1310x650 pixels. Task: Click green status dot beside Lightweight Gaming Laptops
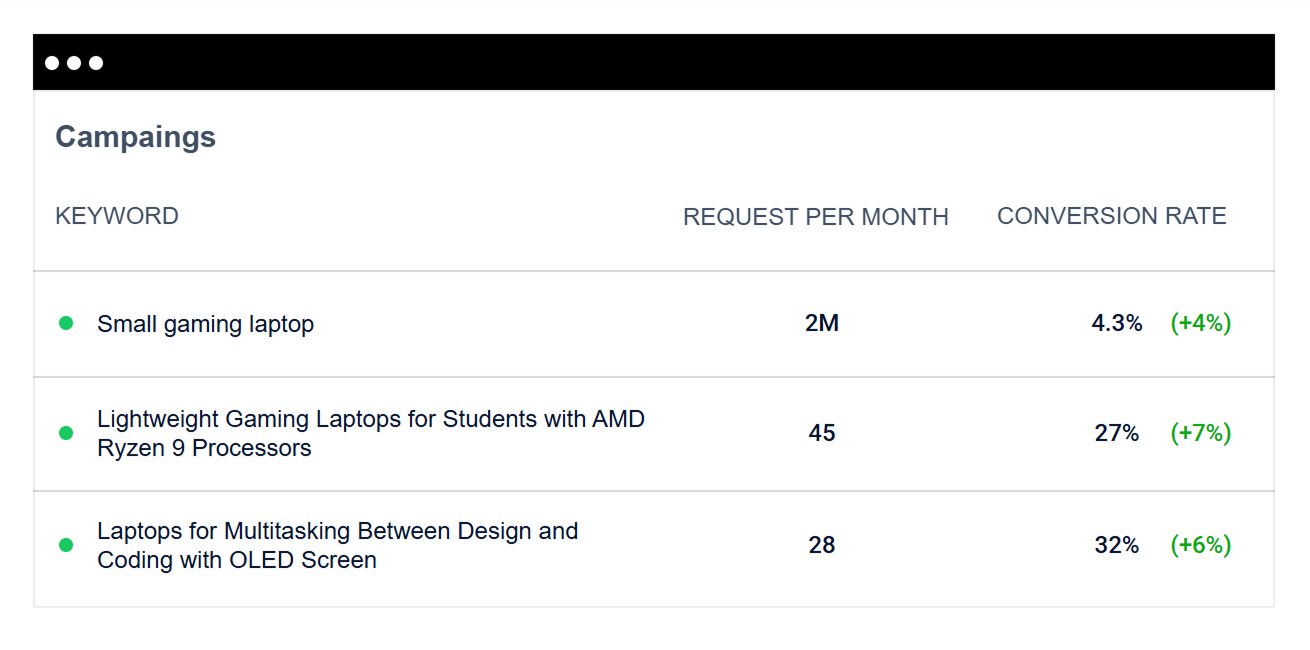pos(66,433)
